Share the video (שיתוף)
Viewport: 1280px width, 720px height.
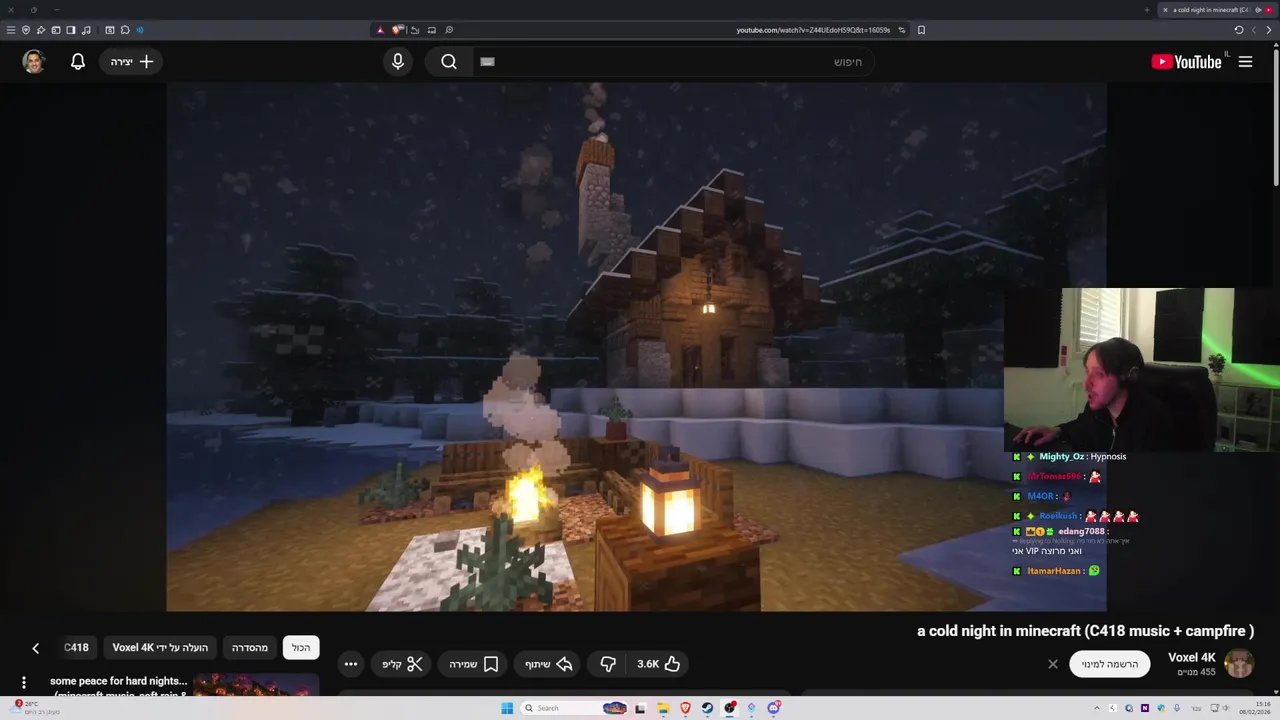click(548, 664)
